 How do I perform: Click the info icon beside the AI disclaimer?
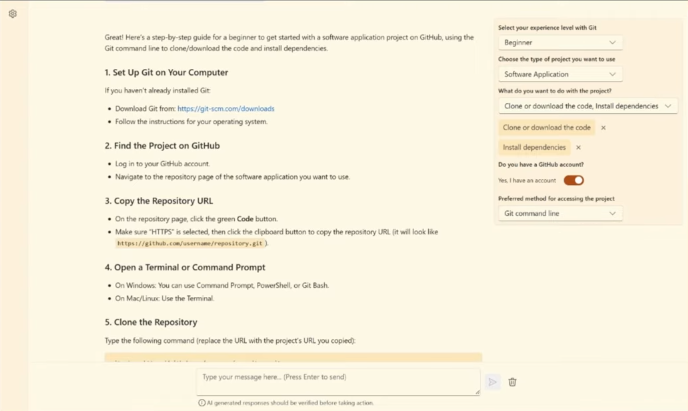click(x=202, y=402)
